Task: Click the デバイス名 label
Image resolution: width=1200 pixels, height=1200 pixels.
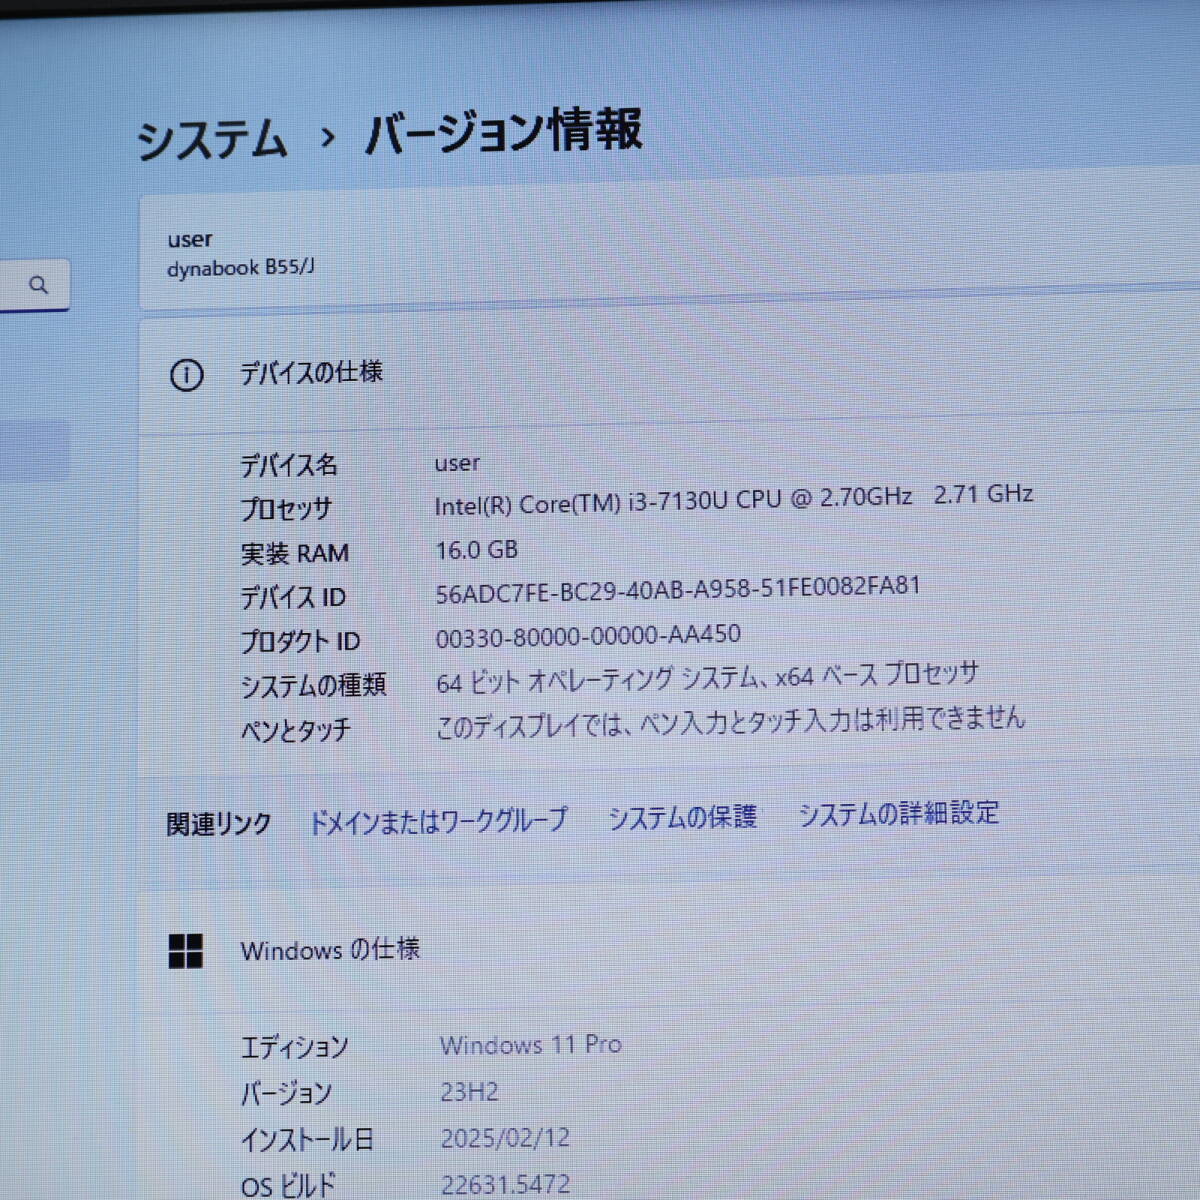Action: coord(288,465)
